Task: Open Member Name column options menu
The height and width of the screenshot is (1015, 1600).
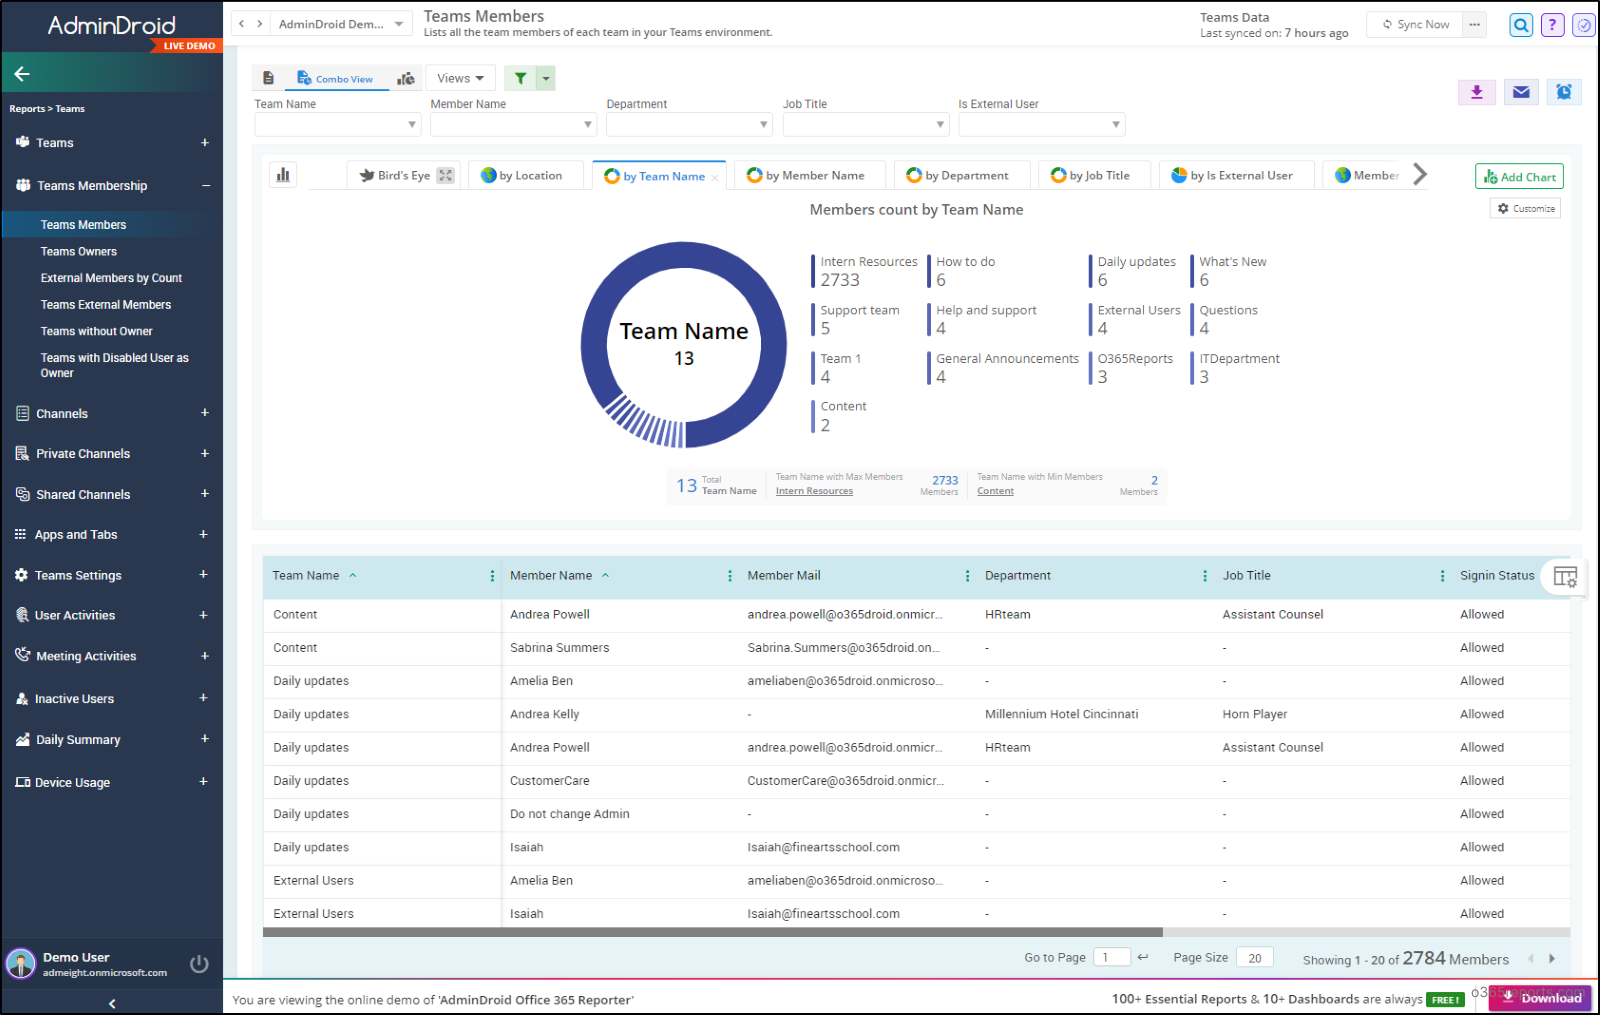Action: tap(729, 576)
